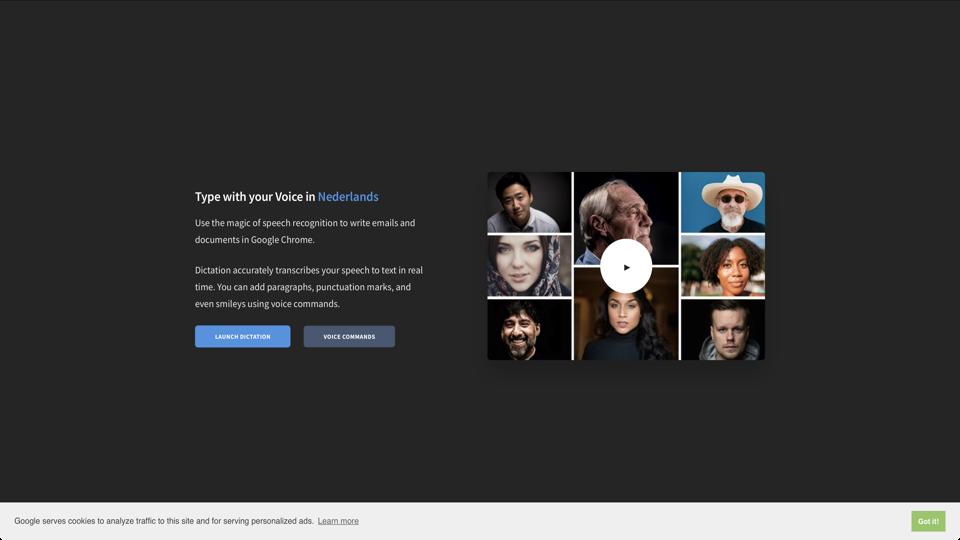Click the photo of woman in black turtleneck
The image size is (960, 540).
(626, 324)
